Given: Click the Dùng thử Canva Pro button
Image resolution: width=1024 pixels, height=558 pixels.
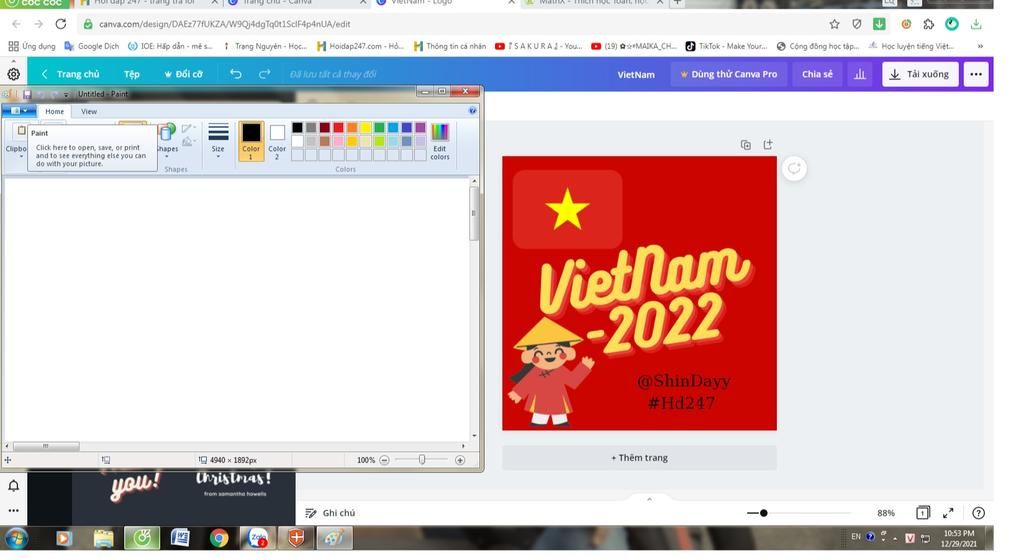Looking at the screenshot, I should pos(729,74).
